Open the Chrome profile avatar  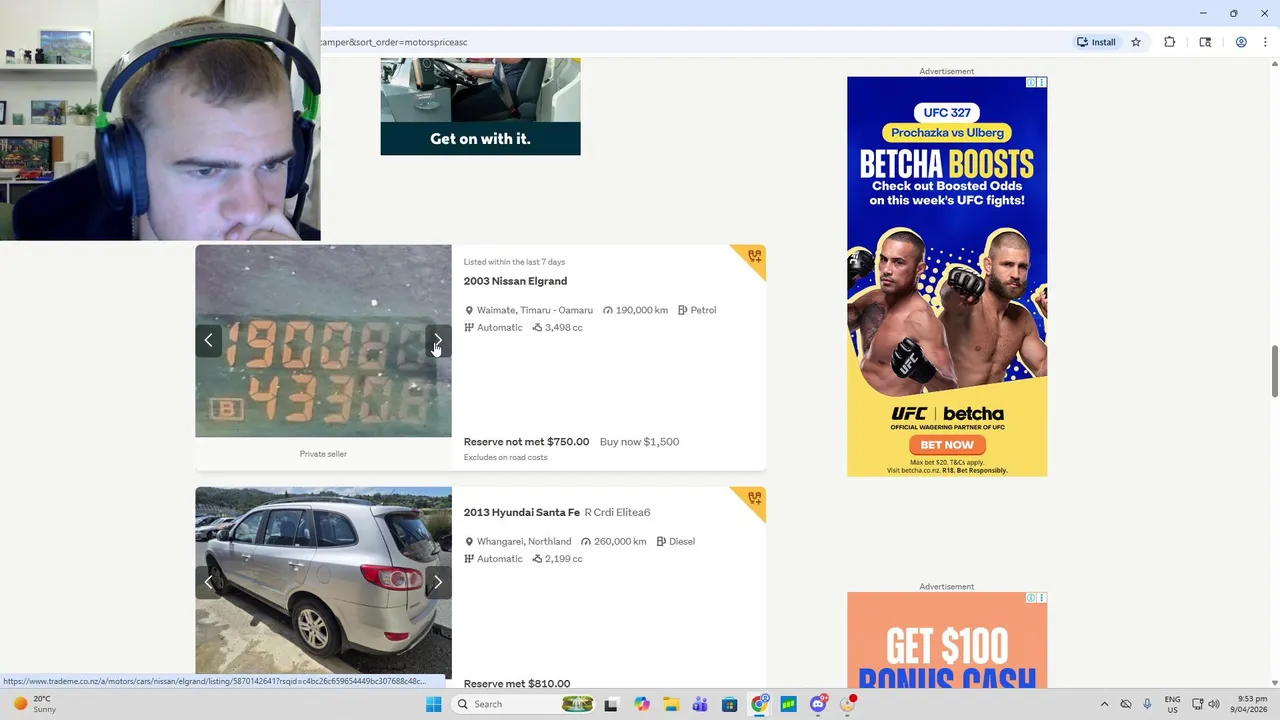1241,42
